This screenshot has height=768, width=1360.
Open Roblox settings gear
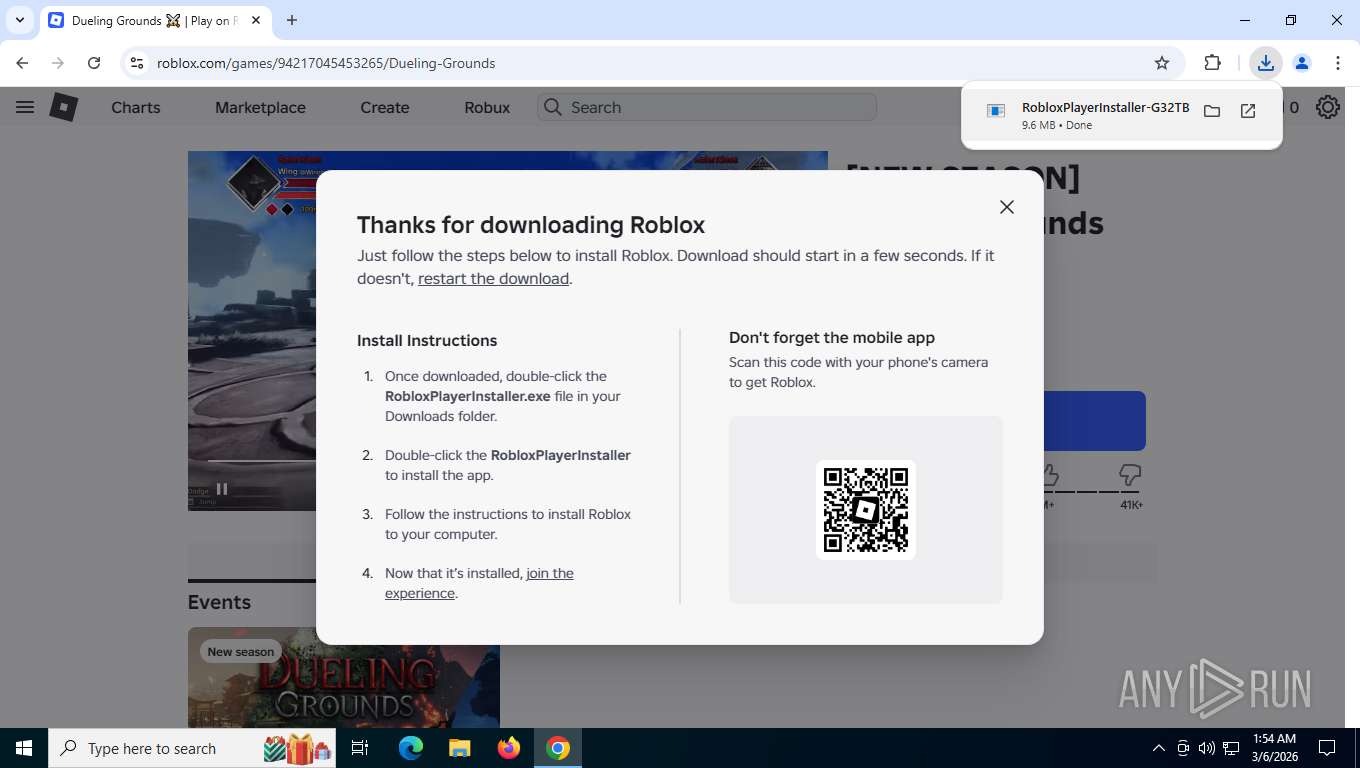pyautogui.click(x=1328, y=107)
